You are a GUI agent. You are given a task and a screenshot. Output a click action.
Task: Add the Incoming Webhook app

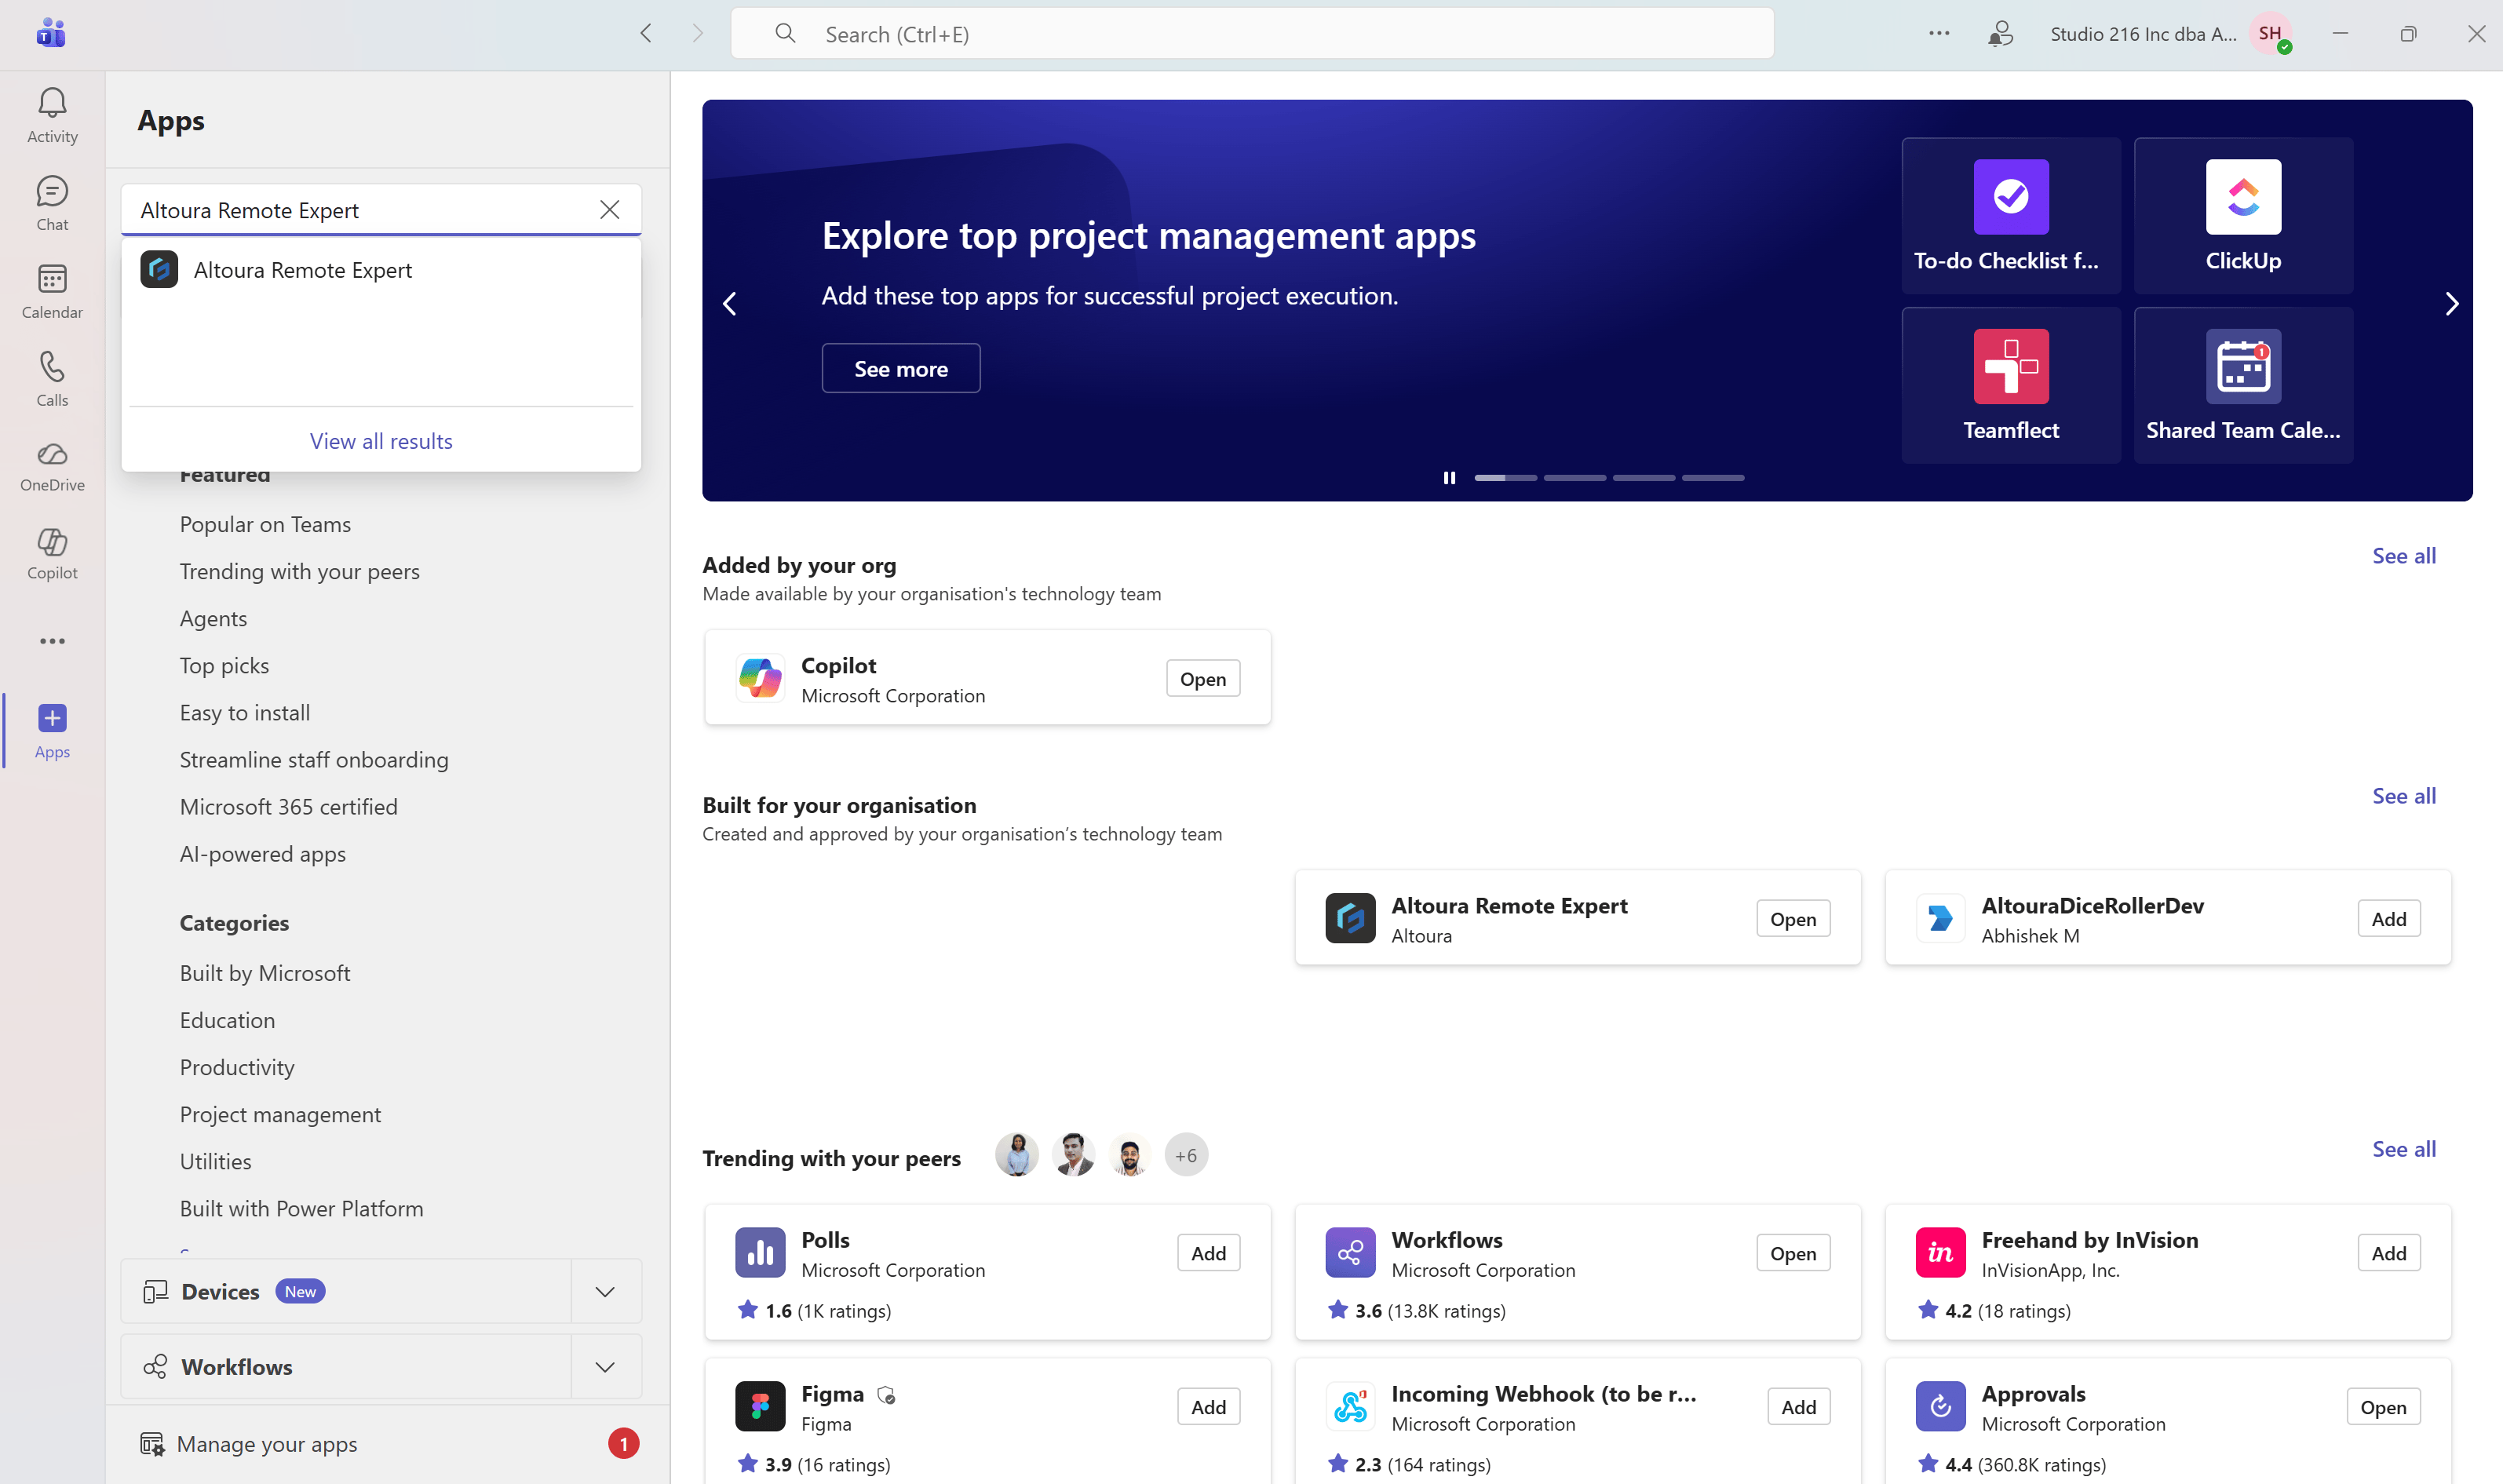point(1798,1407)
